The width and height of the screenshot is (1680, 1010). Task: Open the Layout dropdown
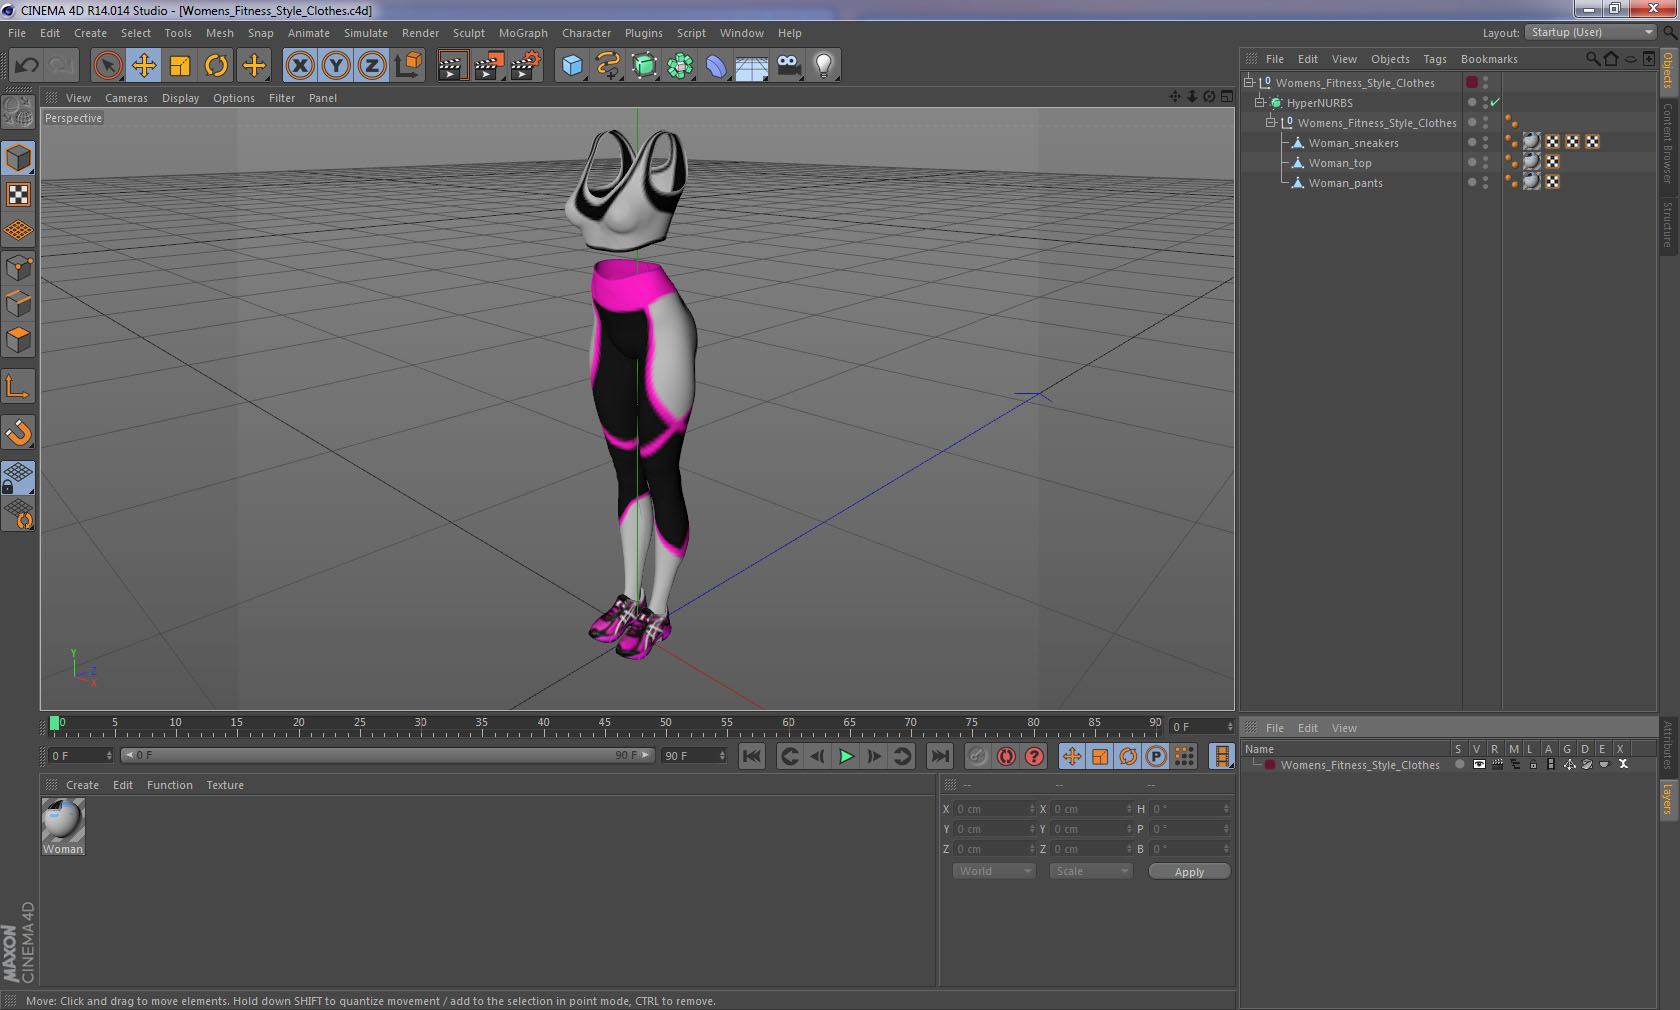point(1592,33)
